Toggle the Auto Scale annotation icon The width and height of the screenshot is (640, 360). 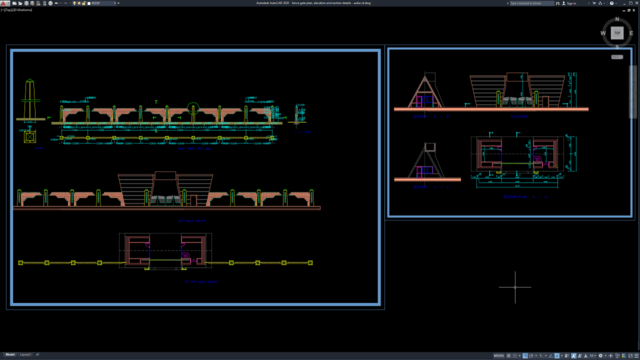pyautogui.click(x=580, y=356)
